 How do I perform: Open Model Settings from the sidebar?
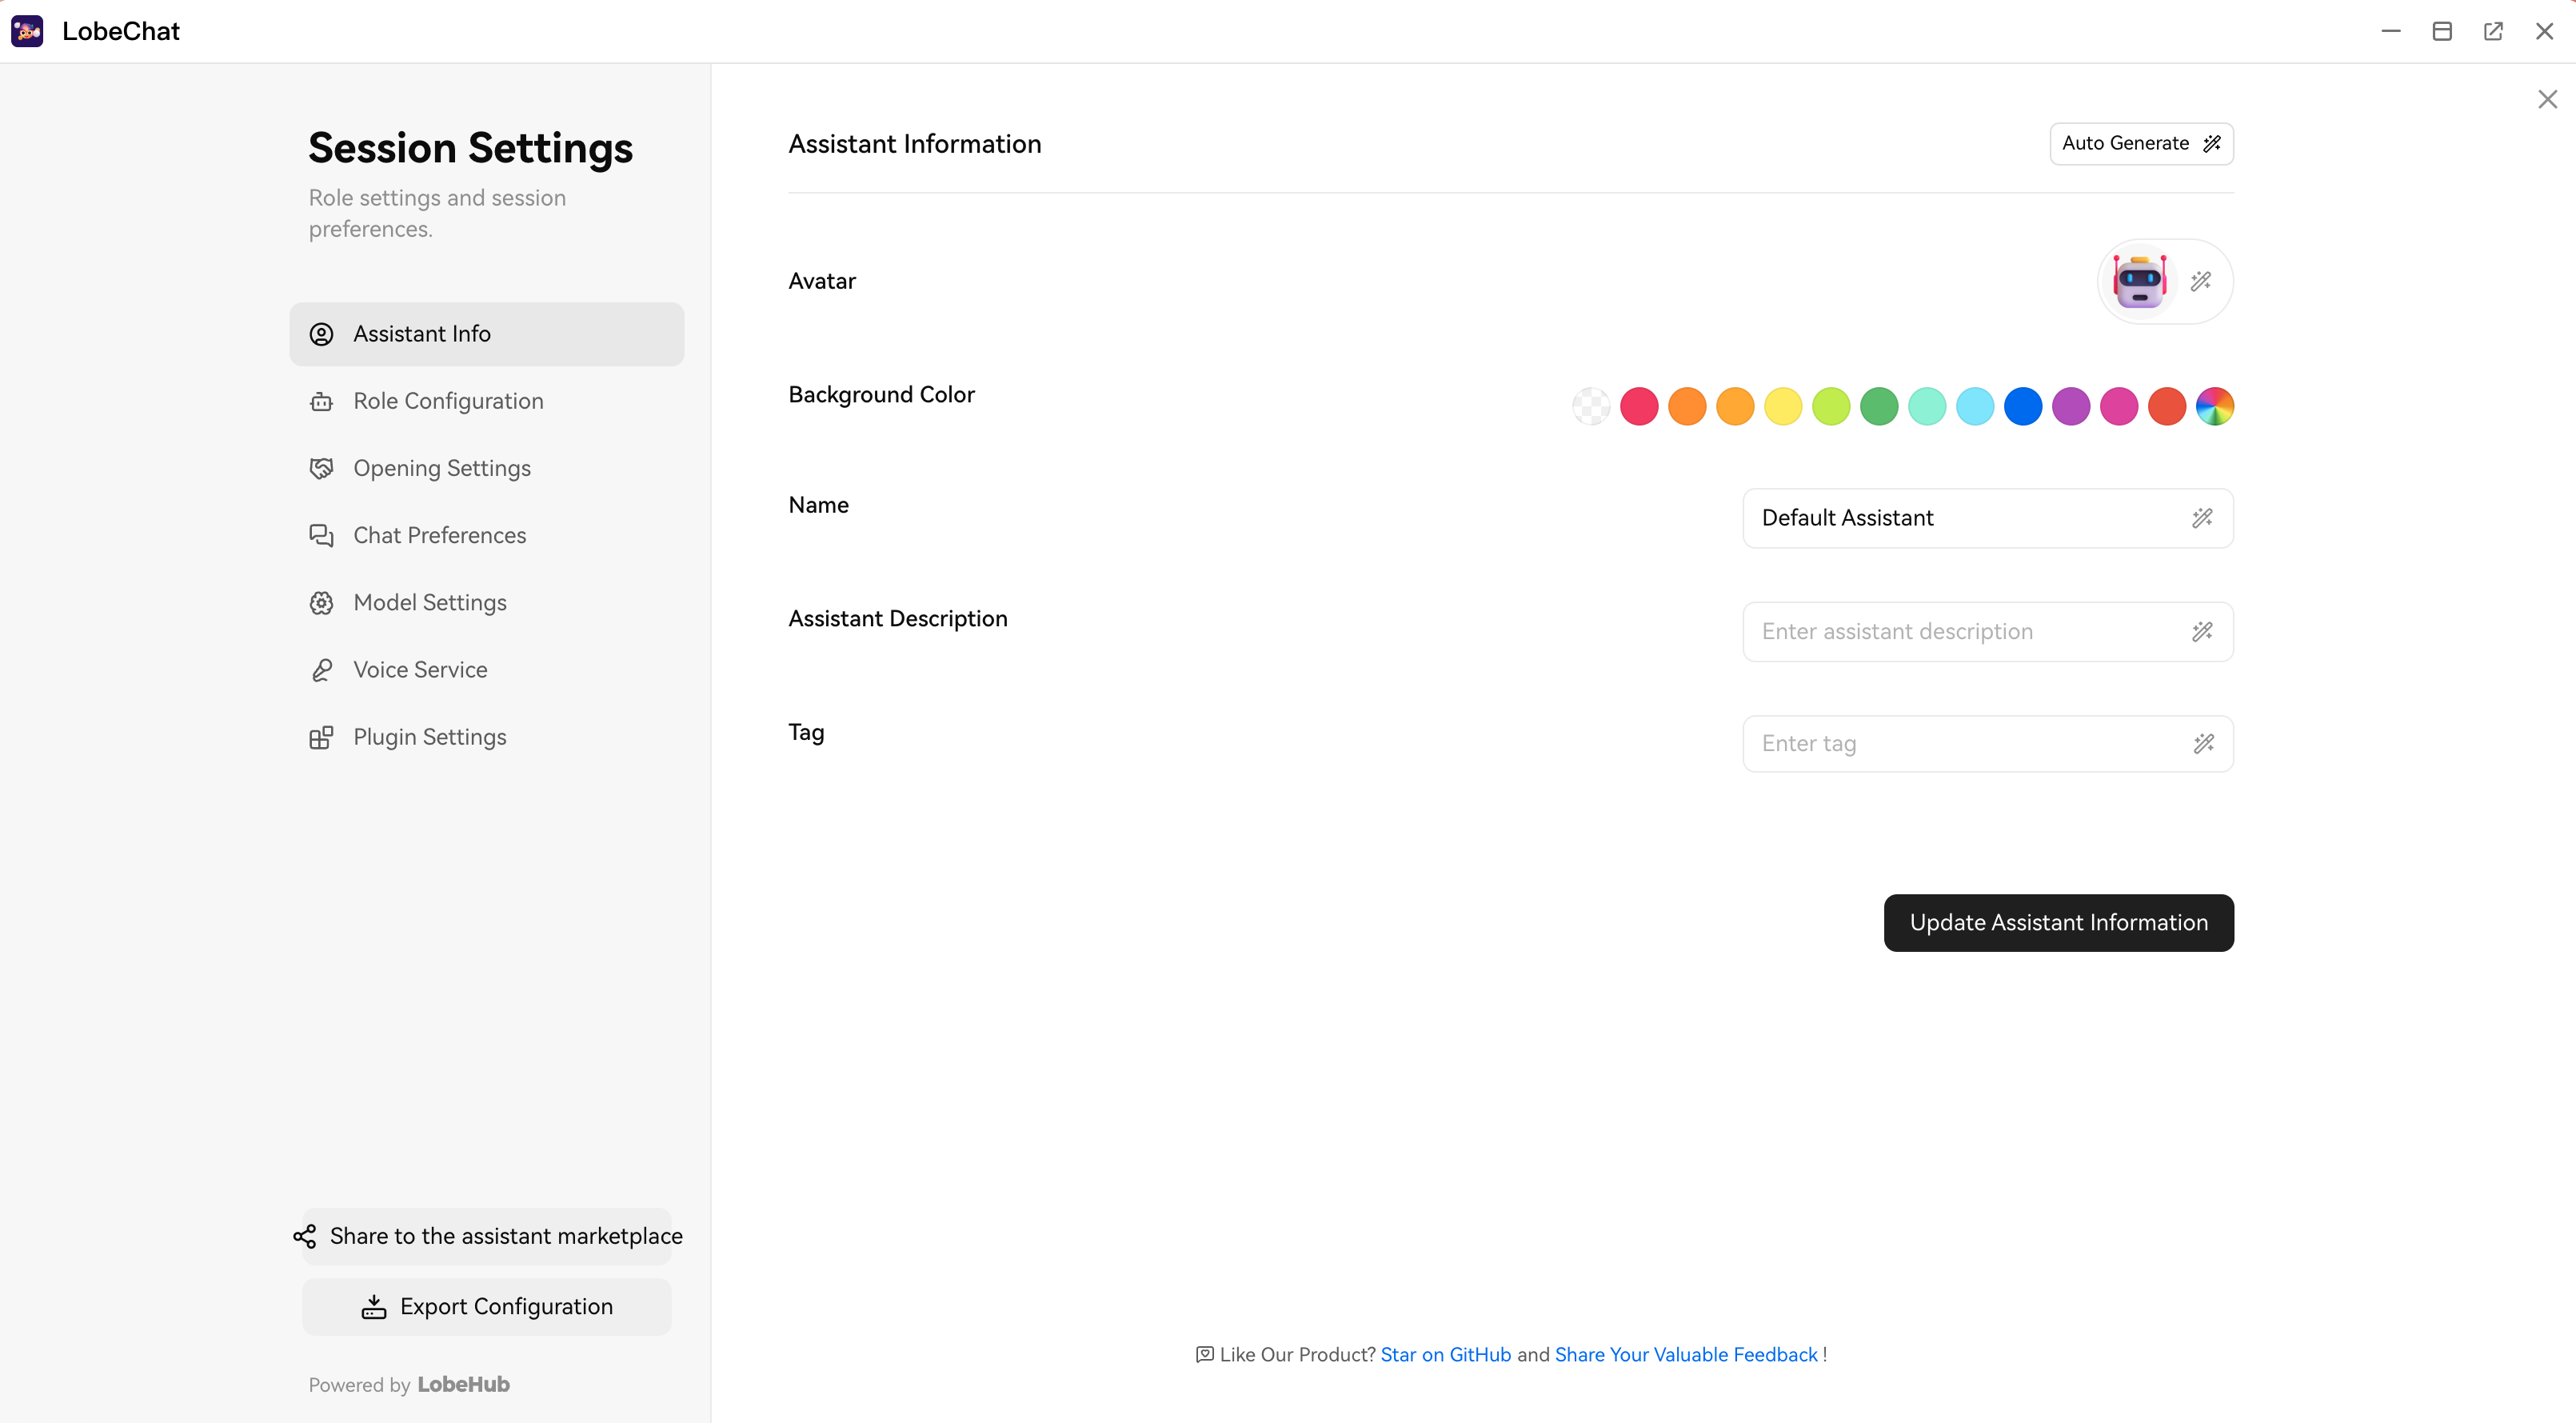[x=430, y=602]
